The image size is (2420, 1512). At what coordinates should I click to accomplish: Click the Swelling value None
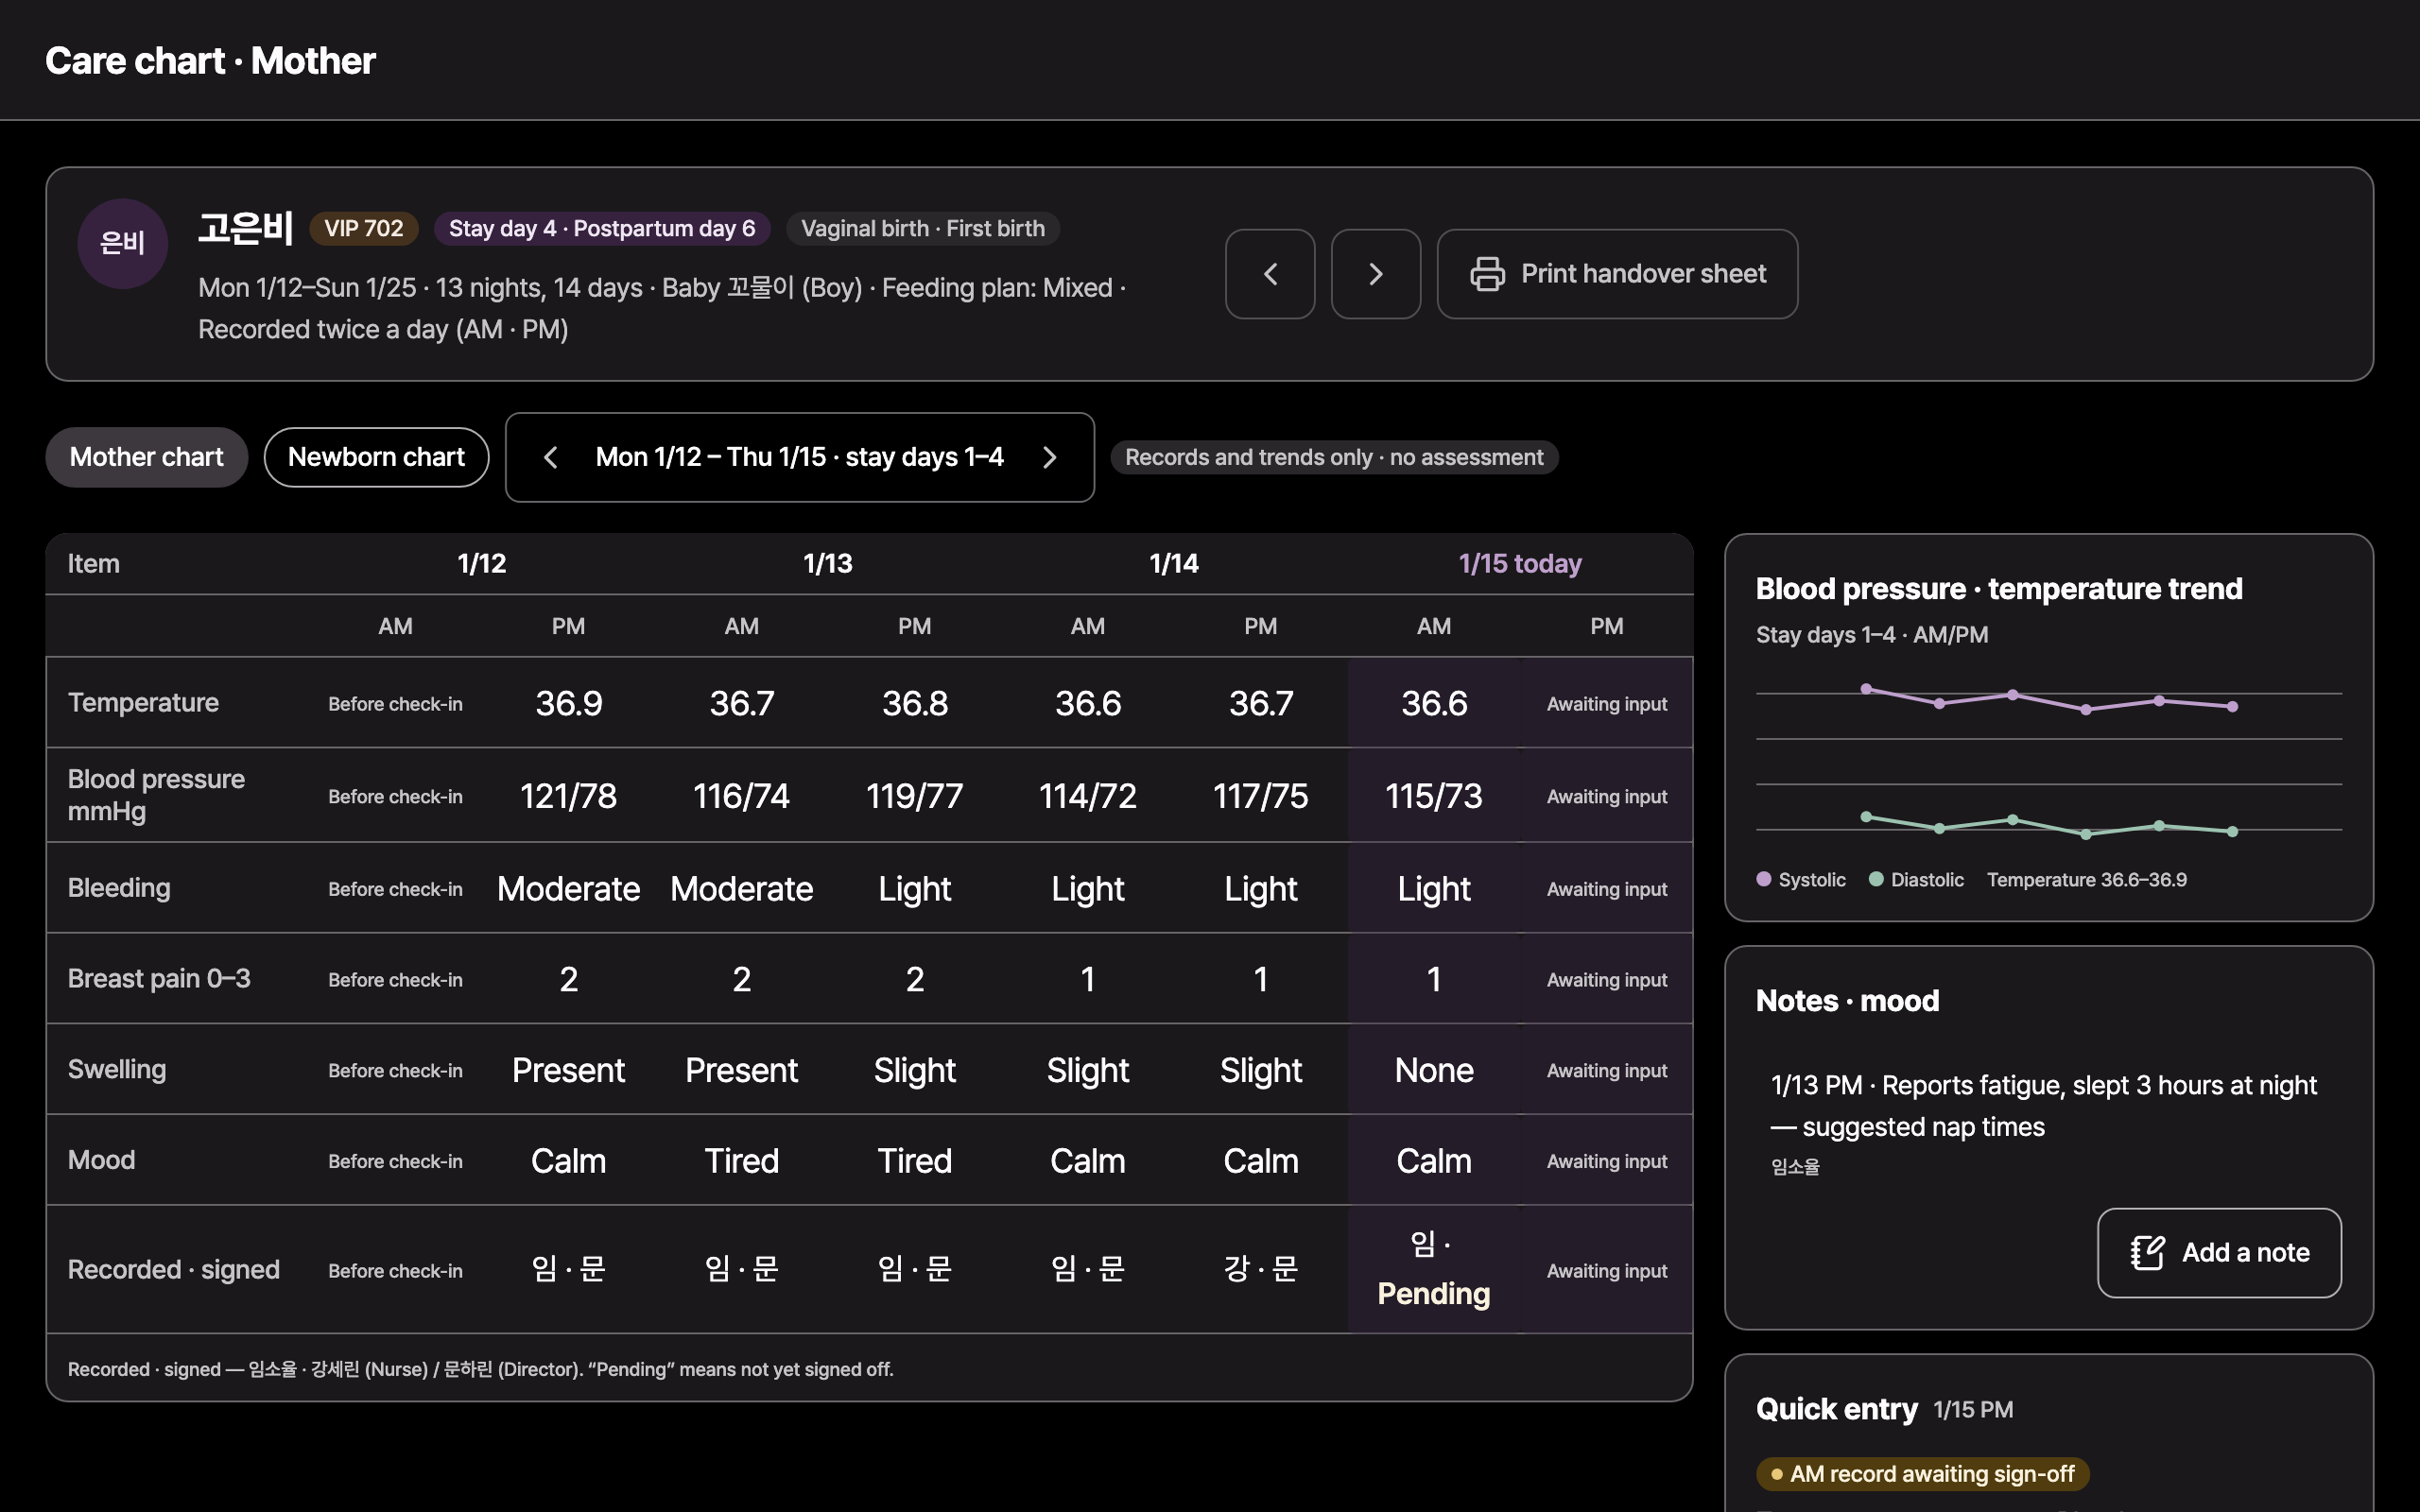click(x=1433, y=1070)
